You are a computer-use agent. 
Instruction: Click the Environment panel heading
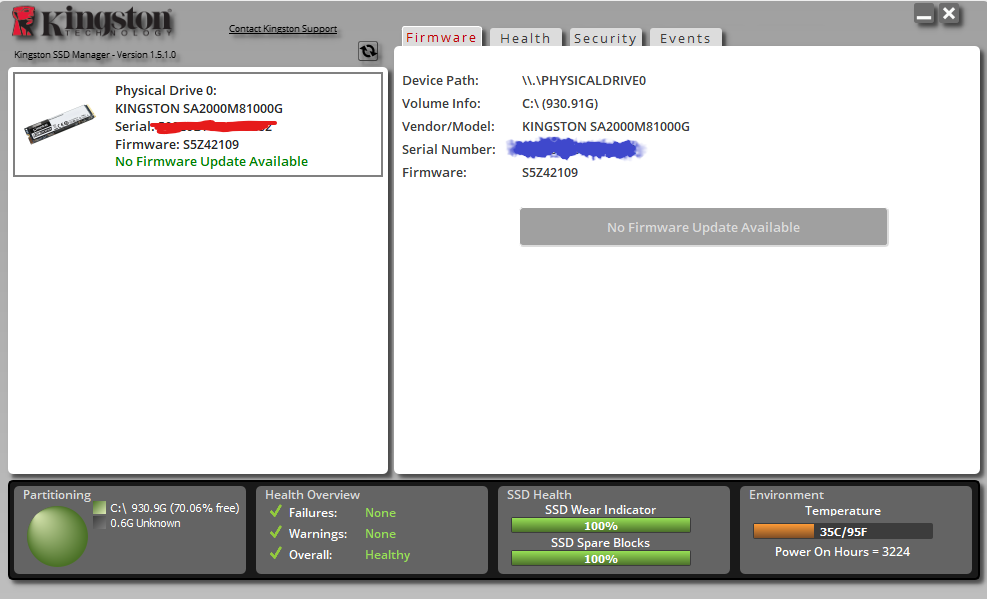[786, 495]
